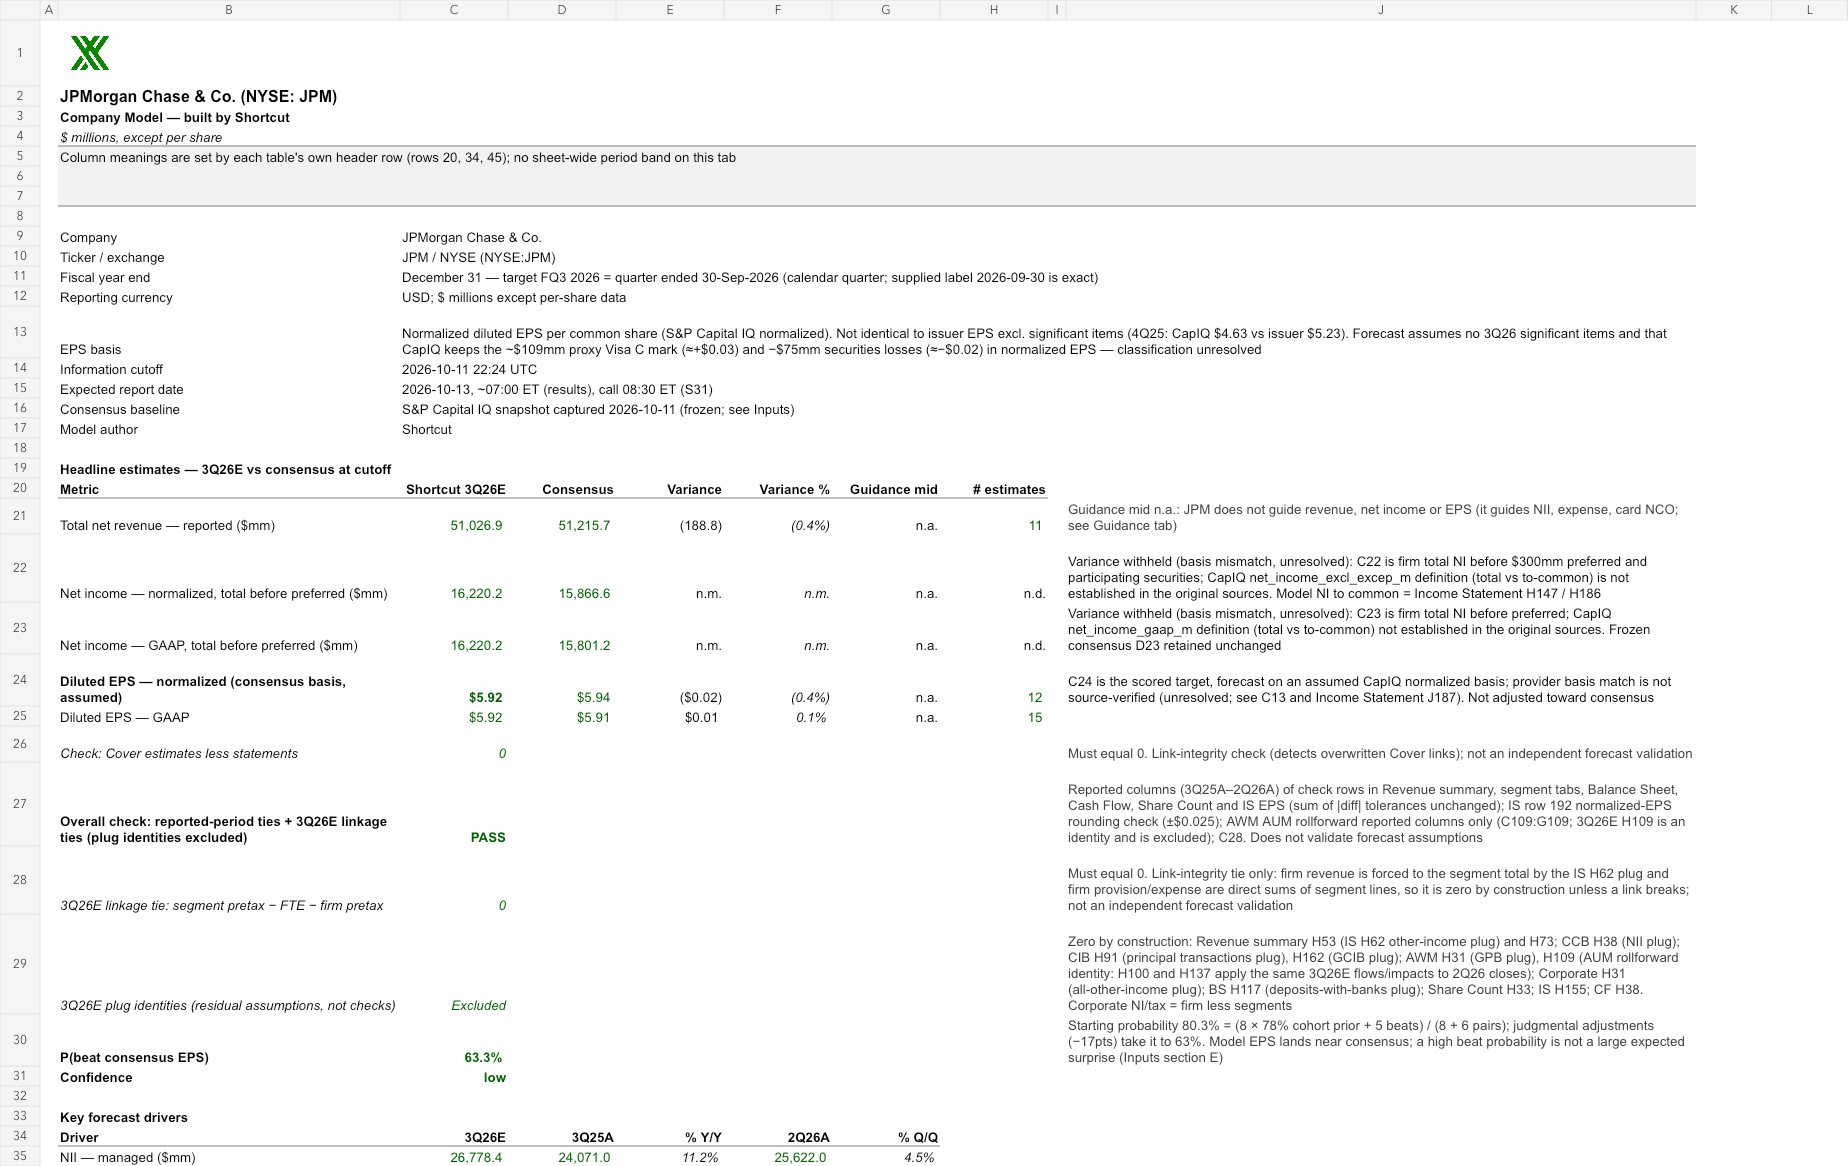The width and height of the screenshot is (1848, 1166).
Task: Select the Guidance mid n.a. explanation note in row 21
Action: click(1373, 518)
